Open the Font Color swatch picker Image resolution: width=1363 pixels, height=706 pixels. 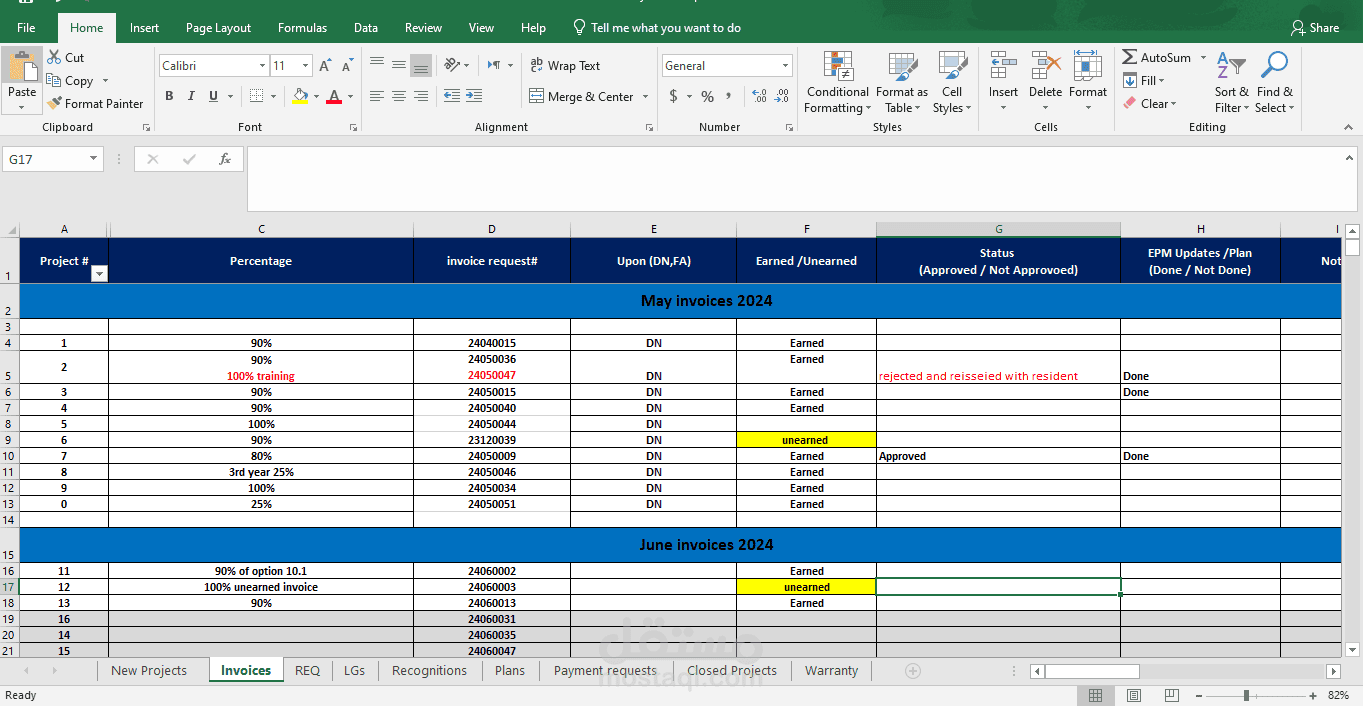(x=348, y=97)
